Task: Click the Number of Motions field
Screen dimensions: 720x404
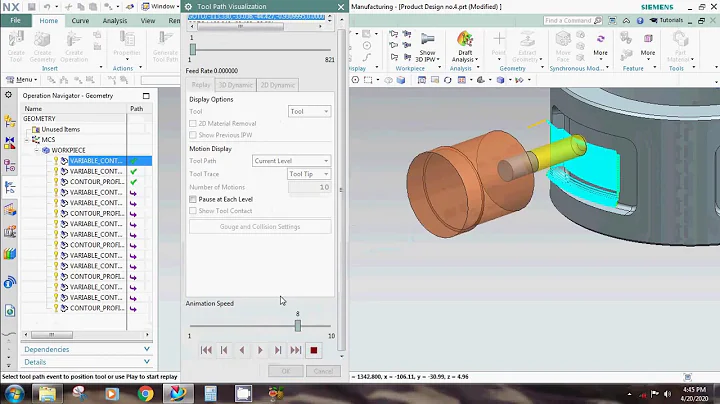Action: point(309,187)
